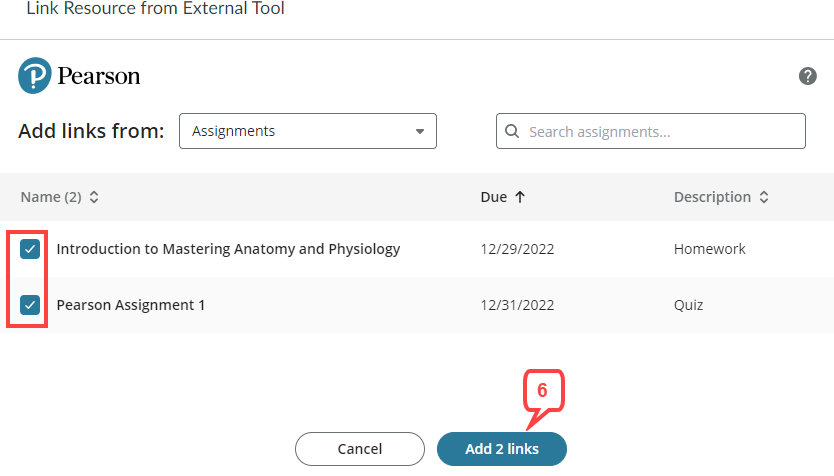Sort by Name column arrows
This screenshot has height=476, width=834.
tap(94, 197)
